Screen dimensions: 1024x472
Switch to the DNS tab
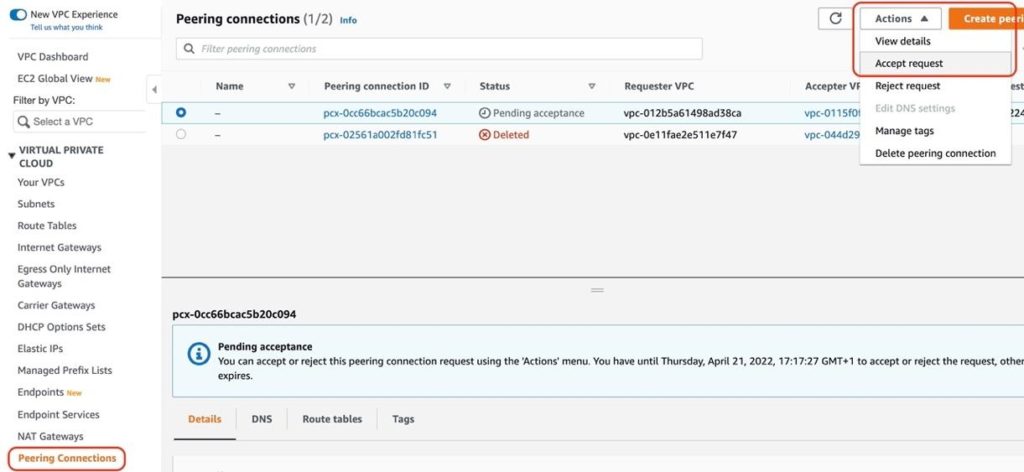(x=262, y=419)
